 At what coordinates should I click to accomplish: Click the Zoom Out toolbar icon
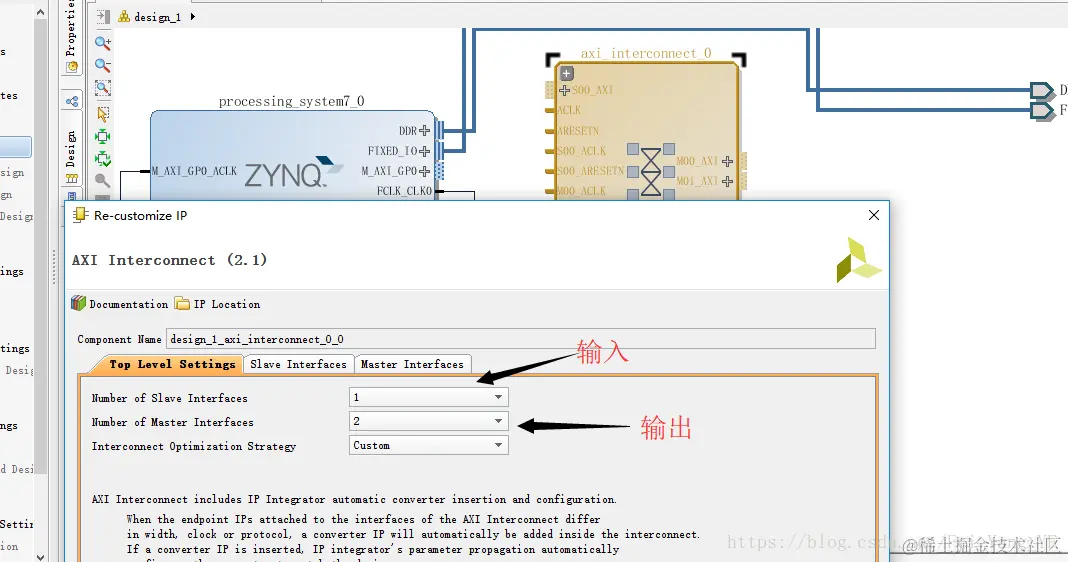103,65
